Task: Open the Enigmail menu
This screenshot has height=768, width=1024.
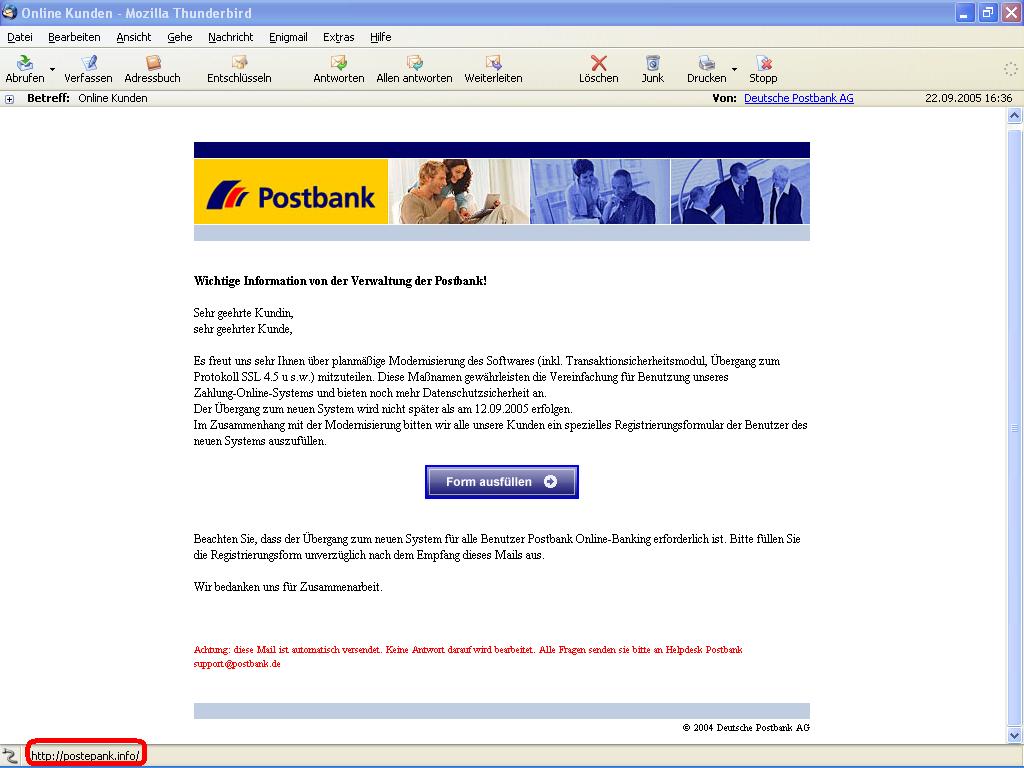Action: [x=288, y=37]
